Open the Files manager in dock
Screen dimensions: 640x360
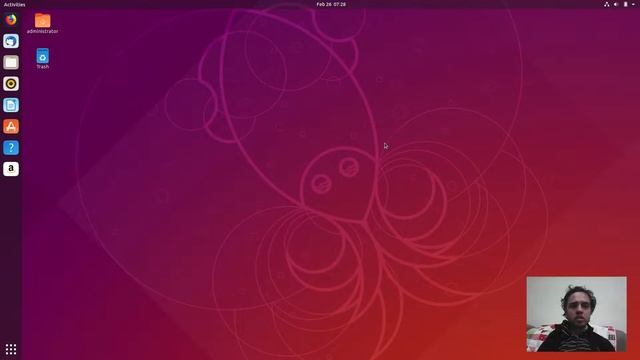point(11,62)
